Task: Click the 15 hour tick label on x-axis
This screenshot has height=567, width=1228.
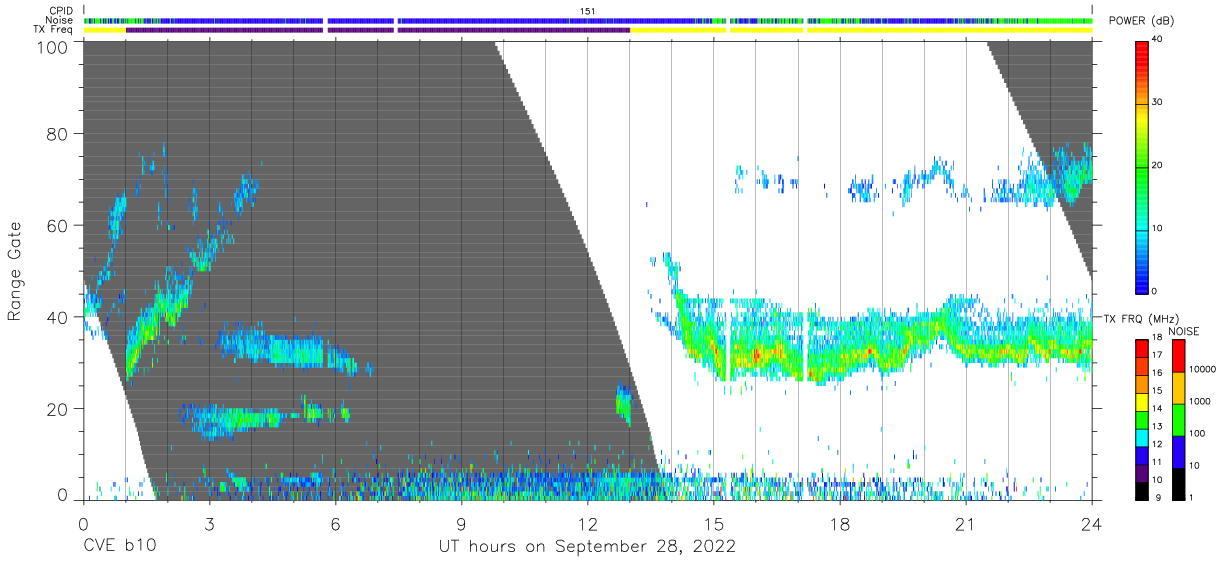Action: pos(714,524)
